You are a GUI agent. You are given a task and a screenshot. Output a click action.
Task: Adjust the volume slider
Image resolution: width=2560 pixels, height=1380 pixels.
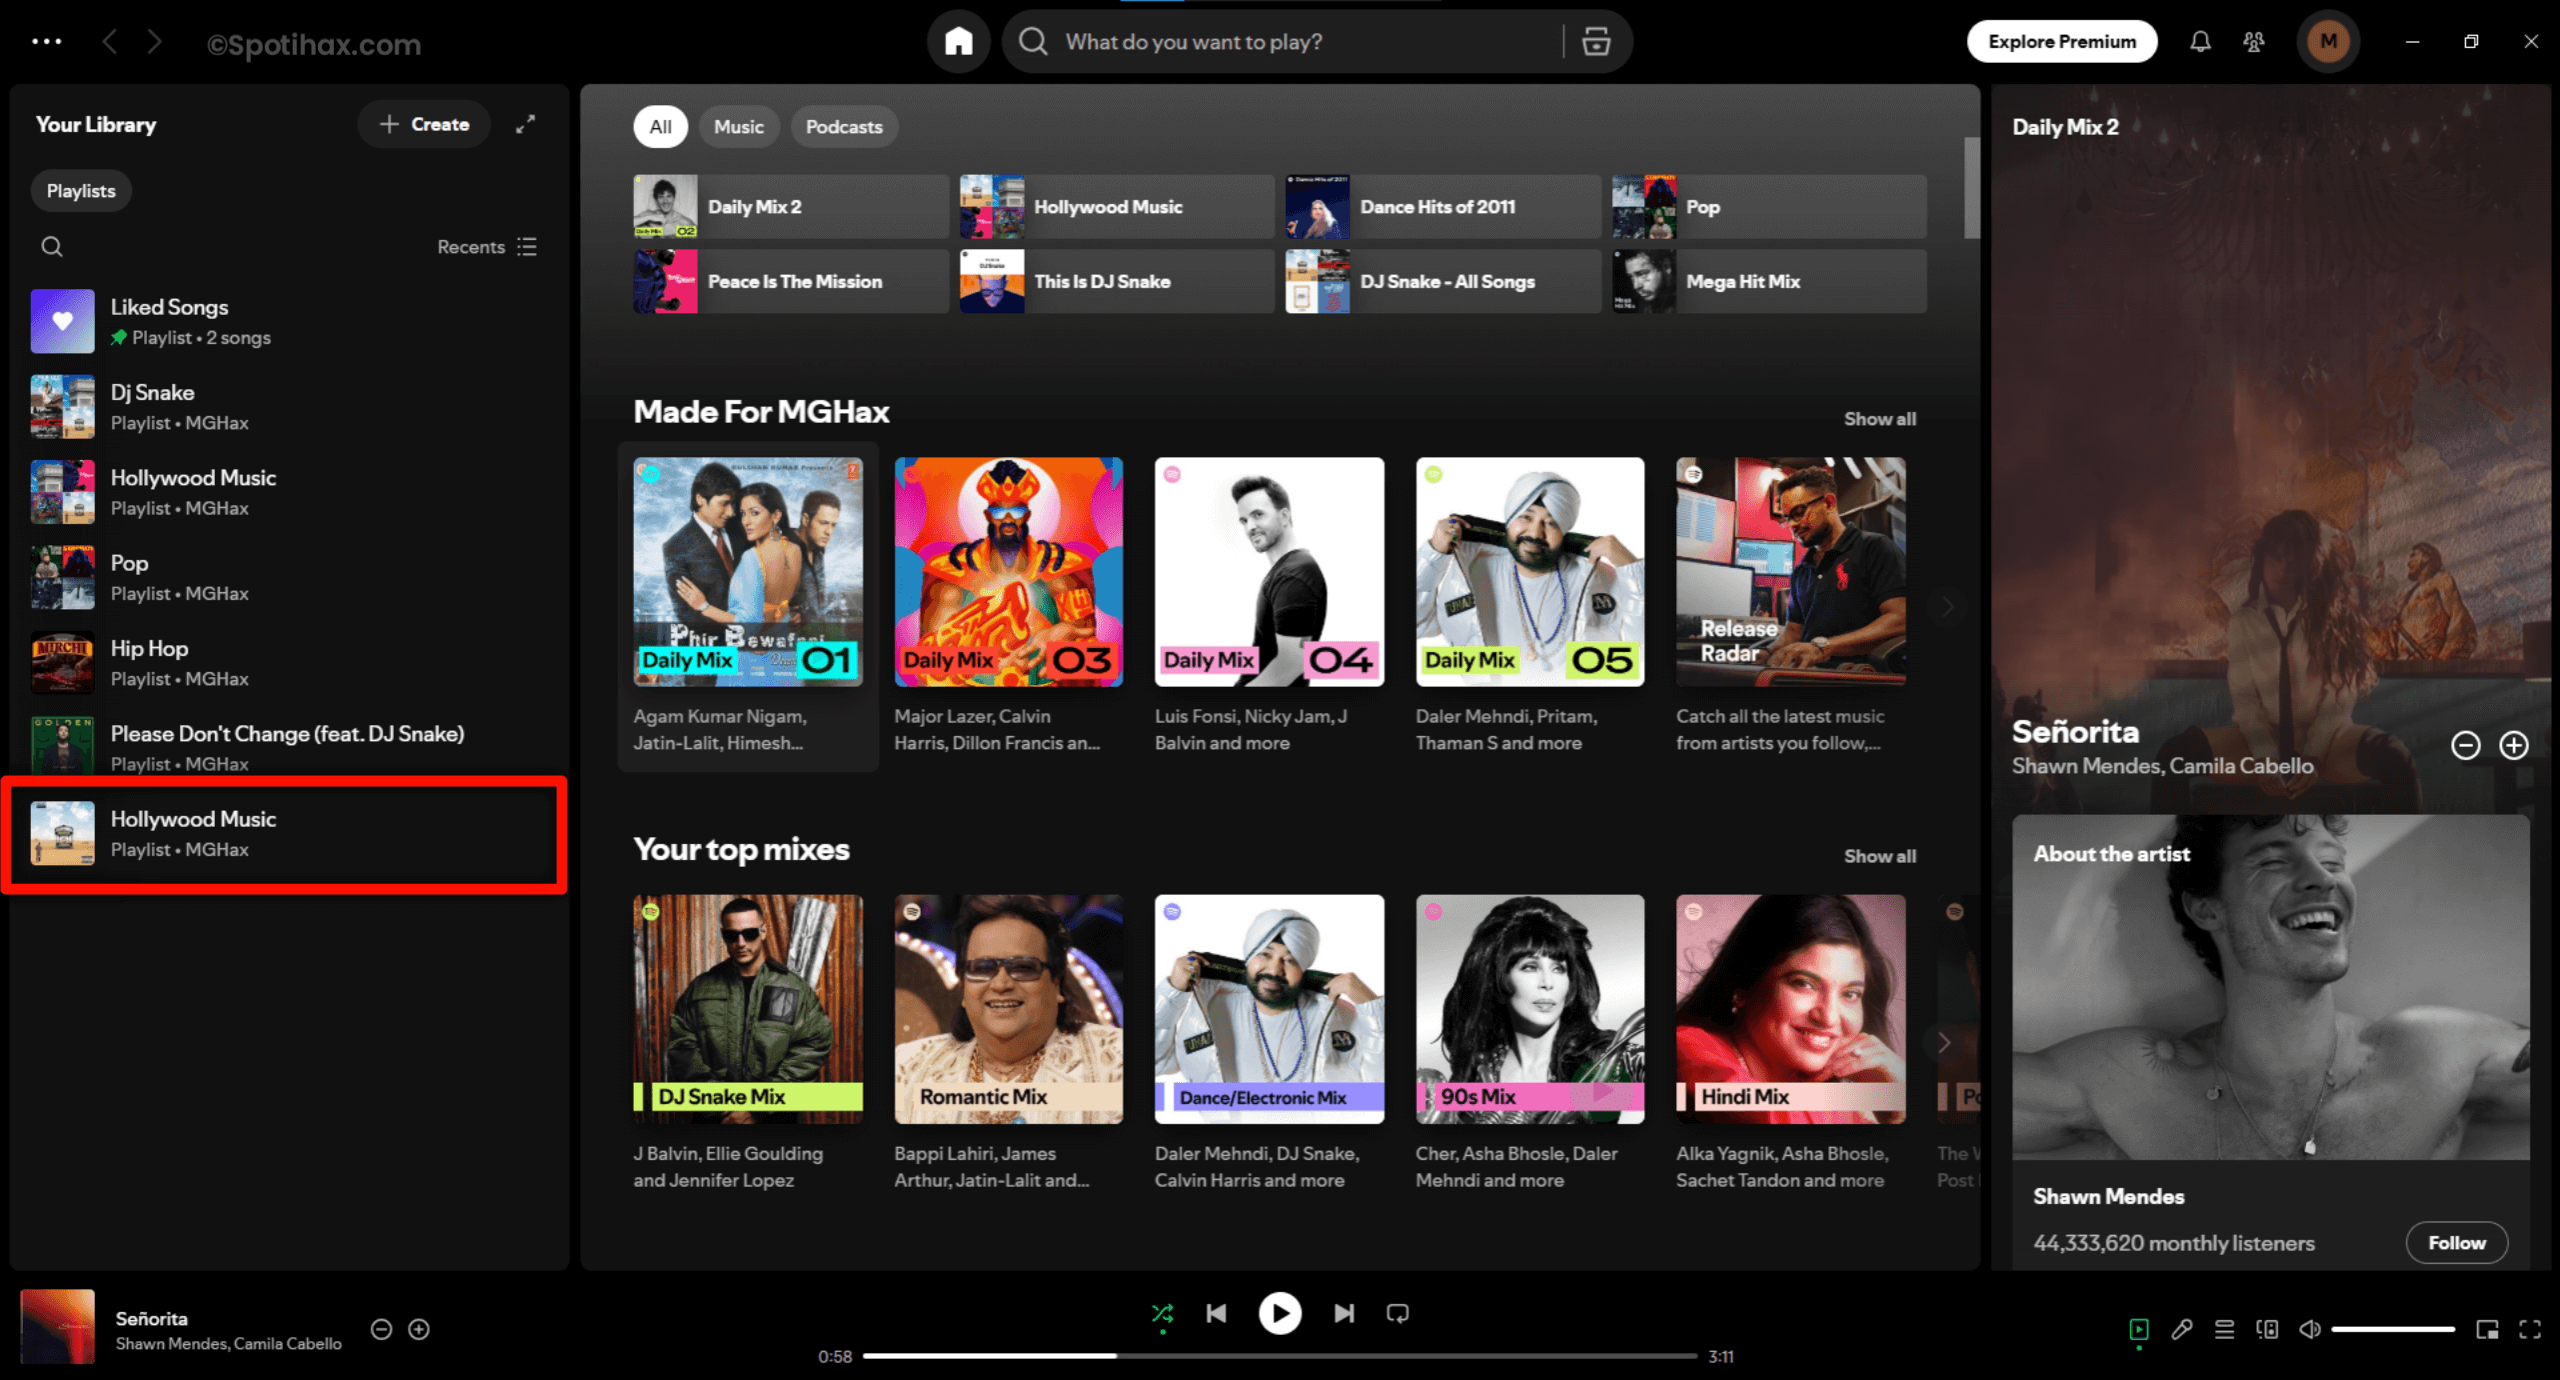click(x=2393, y=1329)
